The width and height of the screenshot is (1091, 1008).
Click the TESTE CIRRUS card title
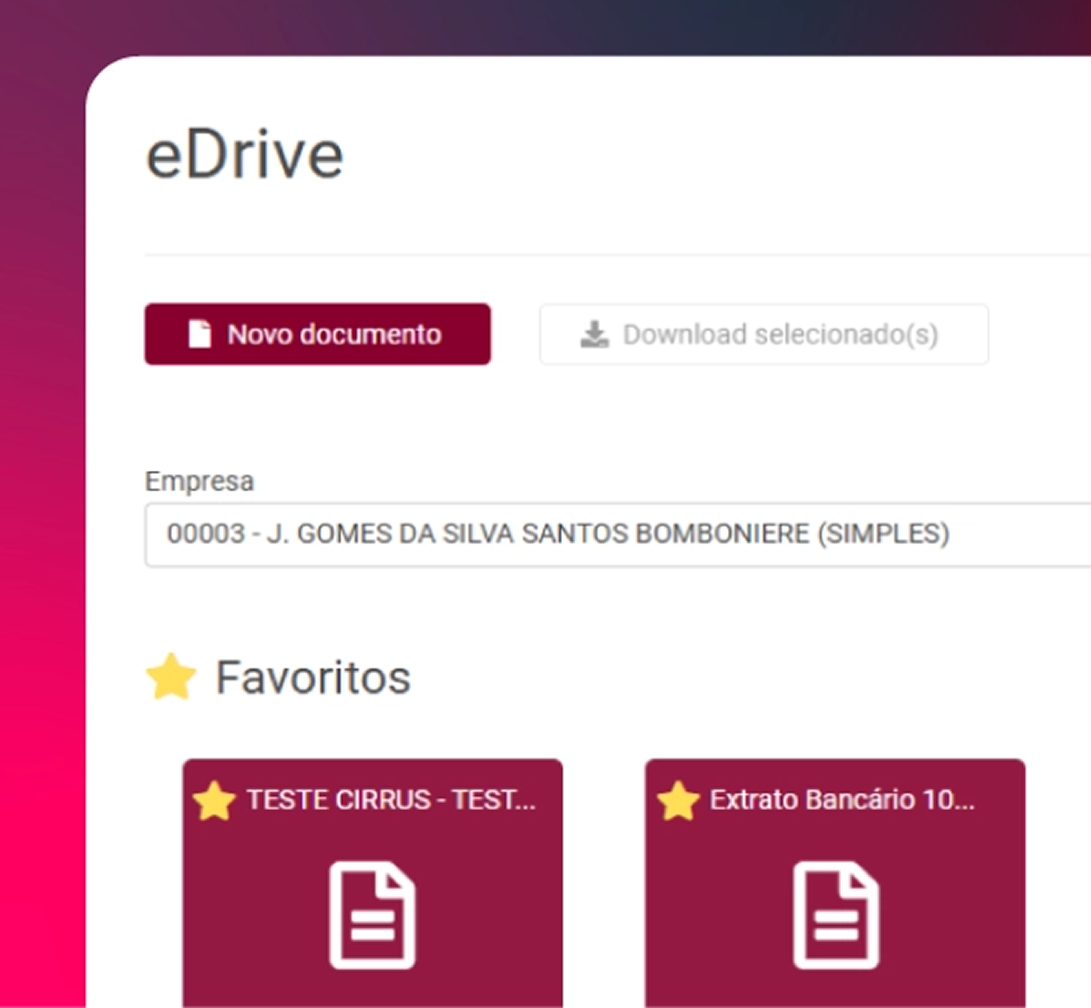pyautogui.click(x=391, y=801)
